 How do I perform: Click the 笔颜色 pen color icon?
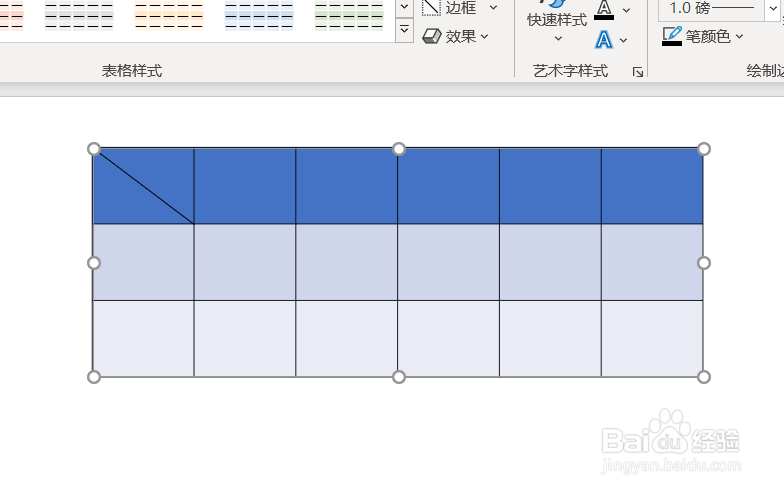coord(672,36)
